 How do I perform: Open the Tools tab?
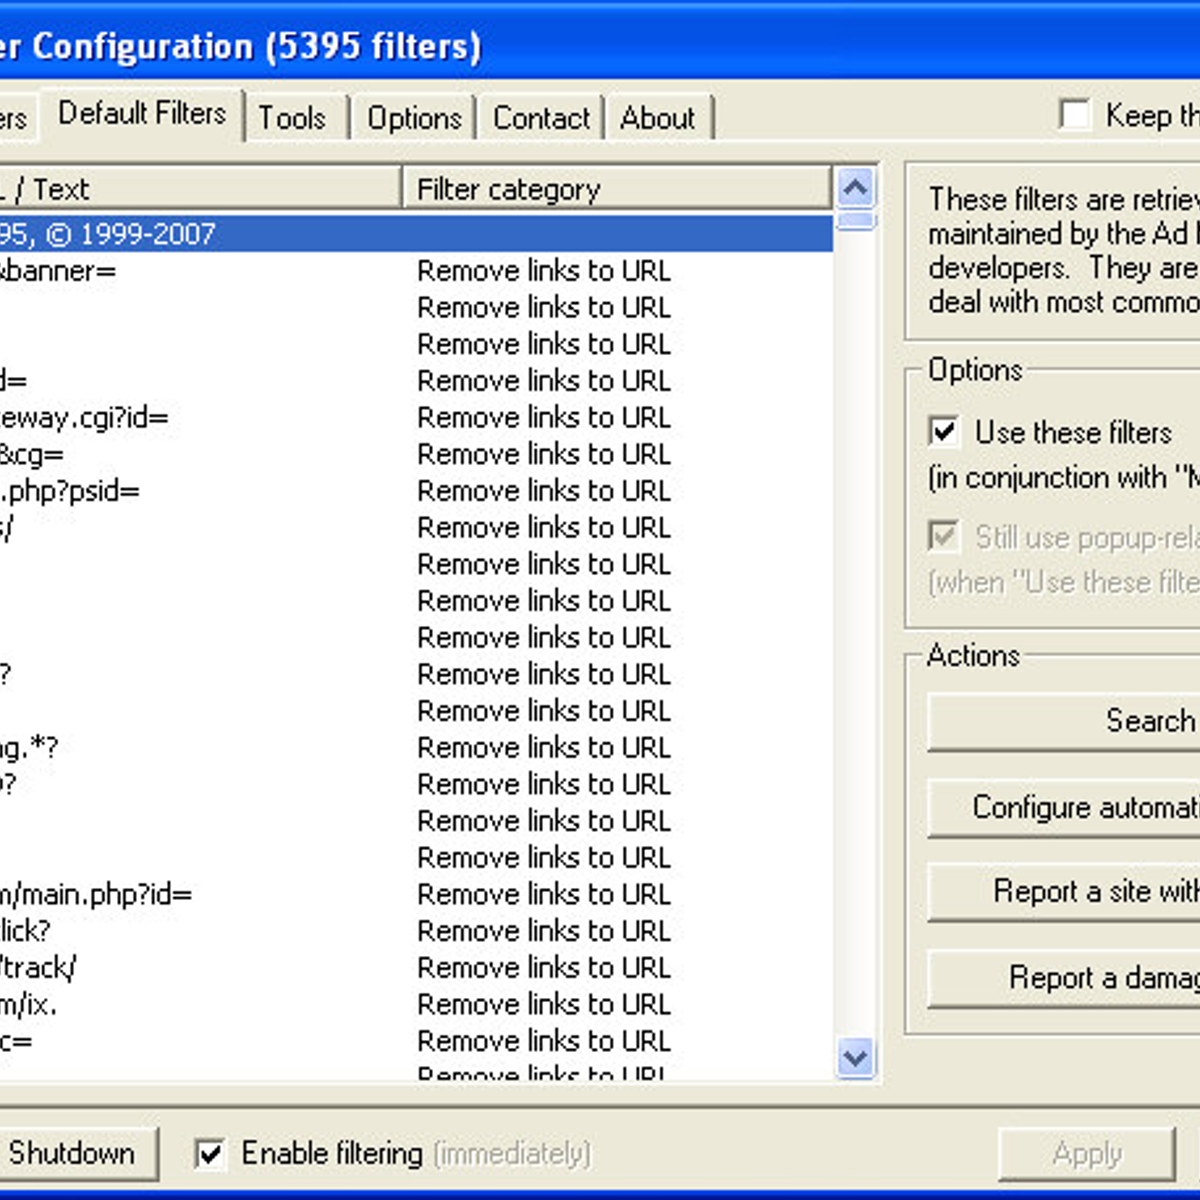click(292, 118)
